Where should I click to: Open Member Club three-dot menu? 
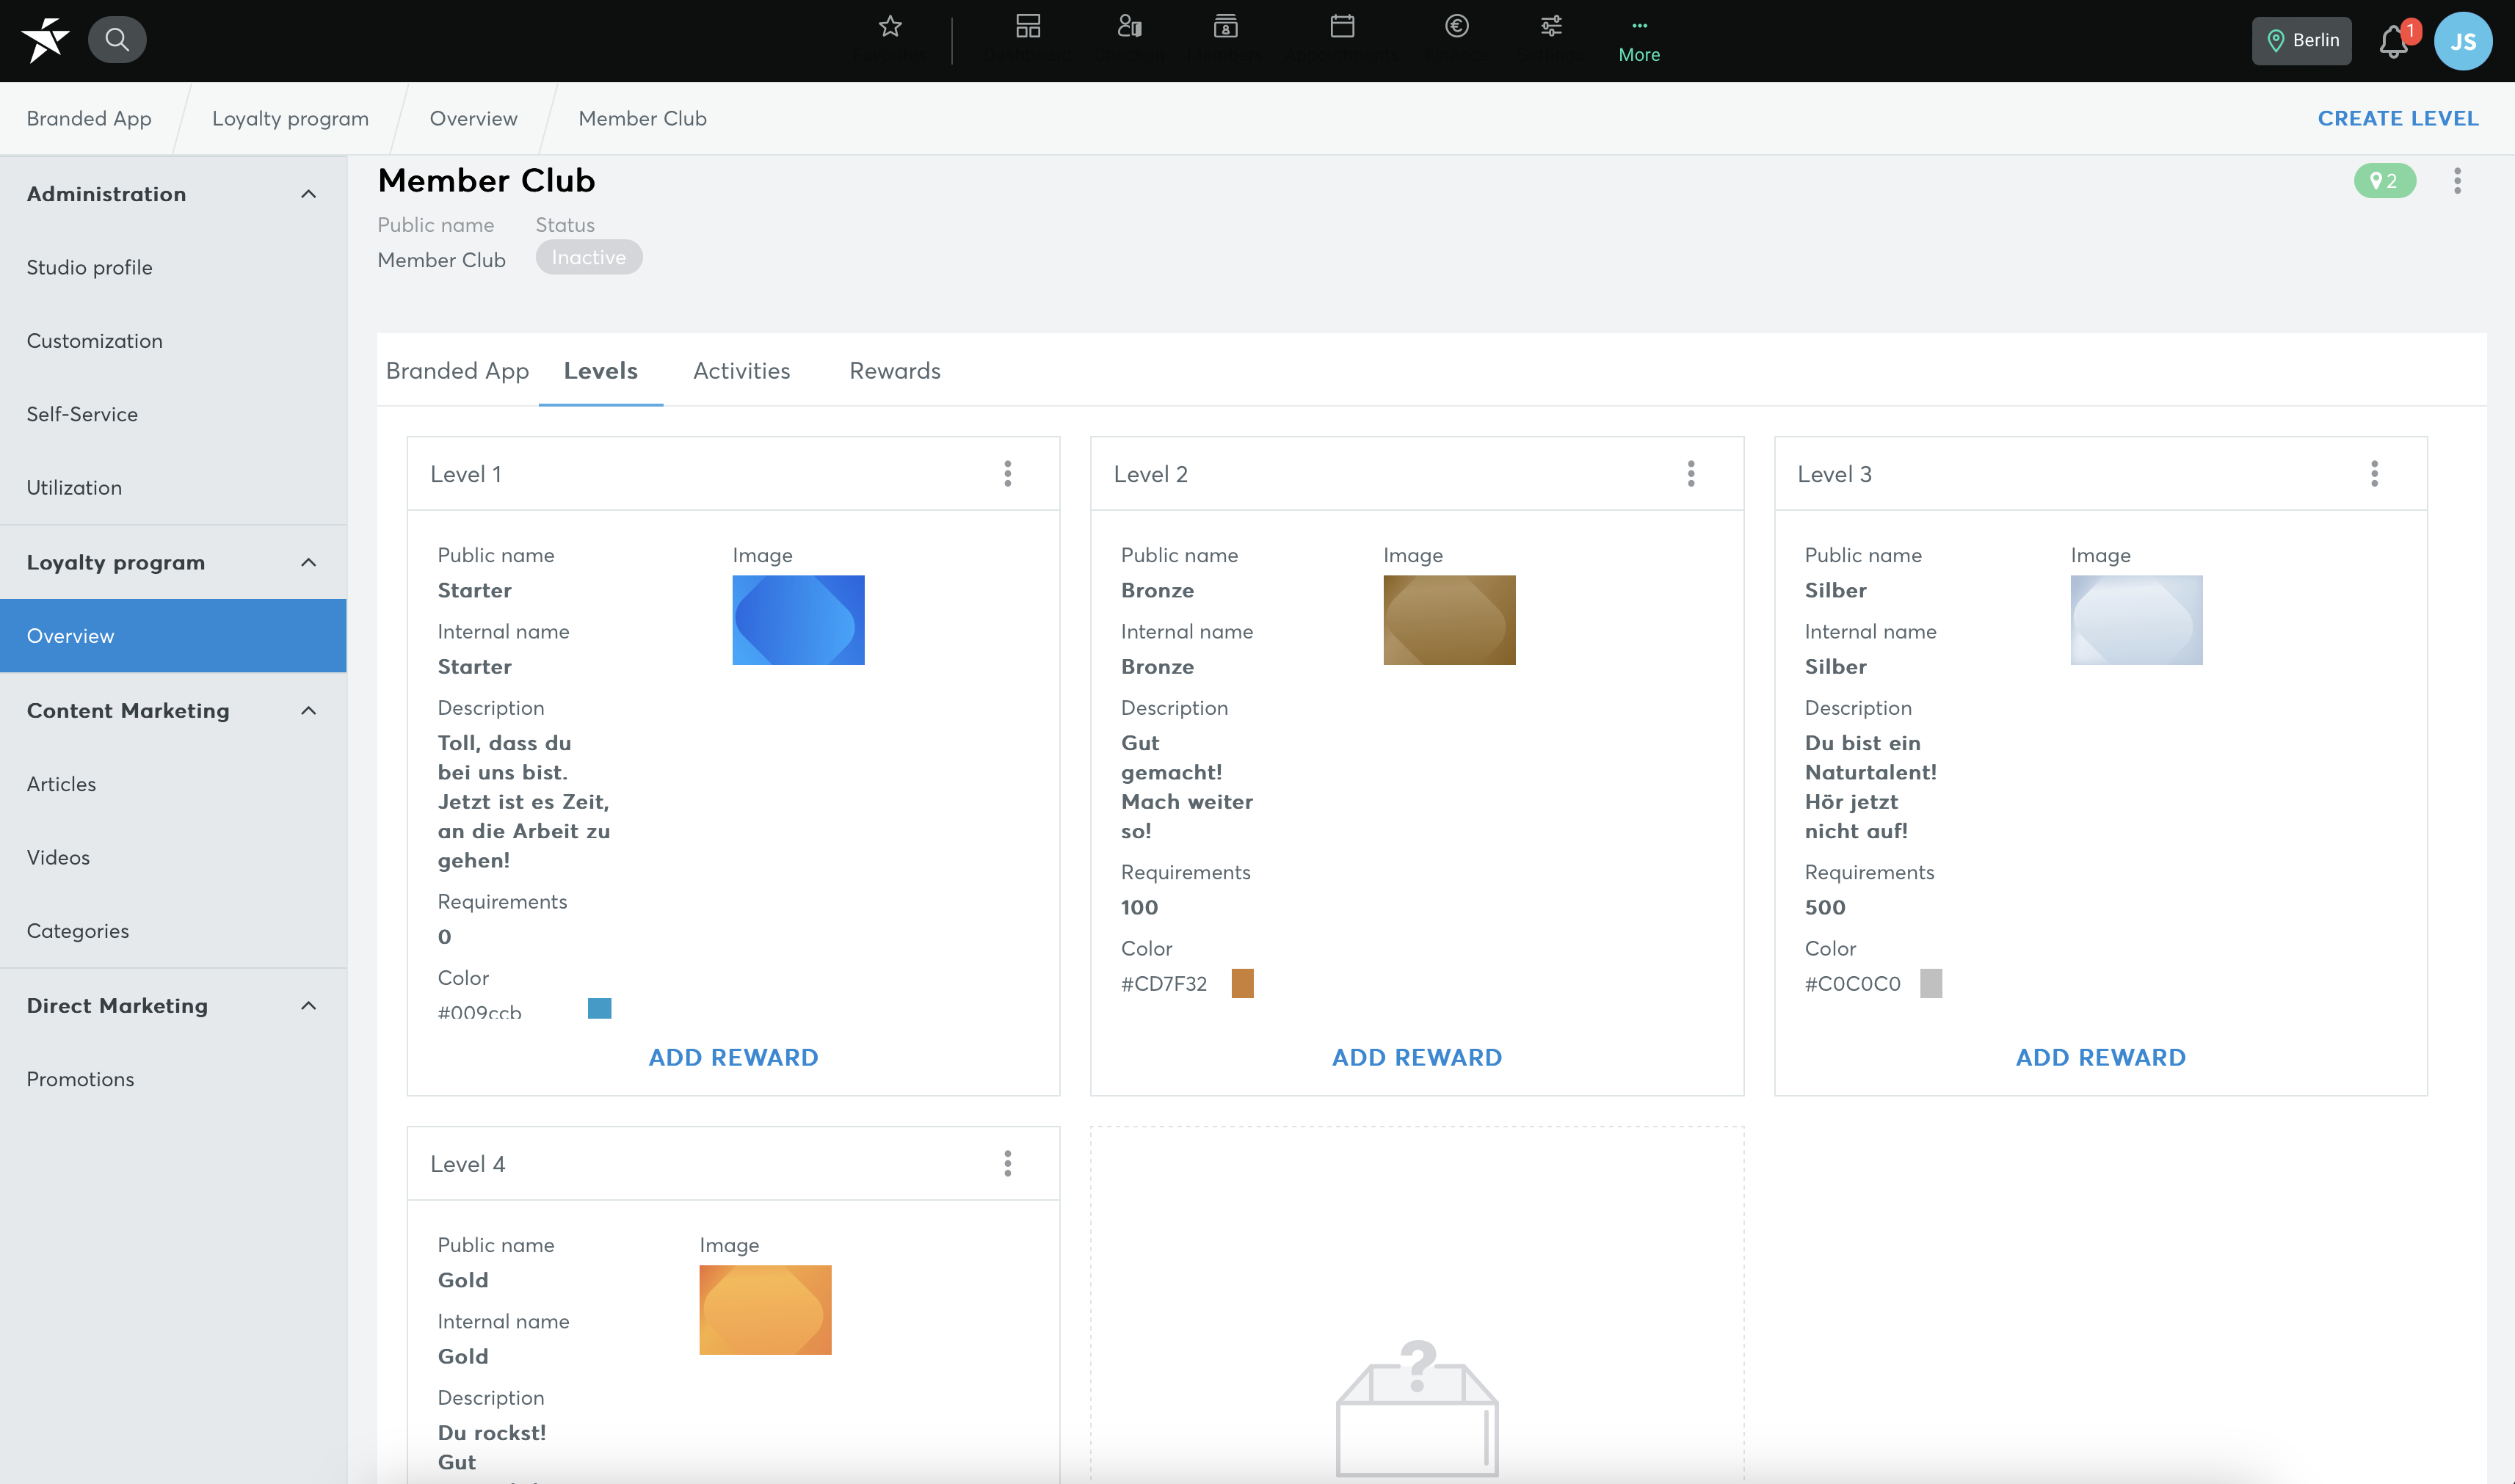pyautogui.click(x=2457, y=181)
